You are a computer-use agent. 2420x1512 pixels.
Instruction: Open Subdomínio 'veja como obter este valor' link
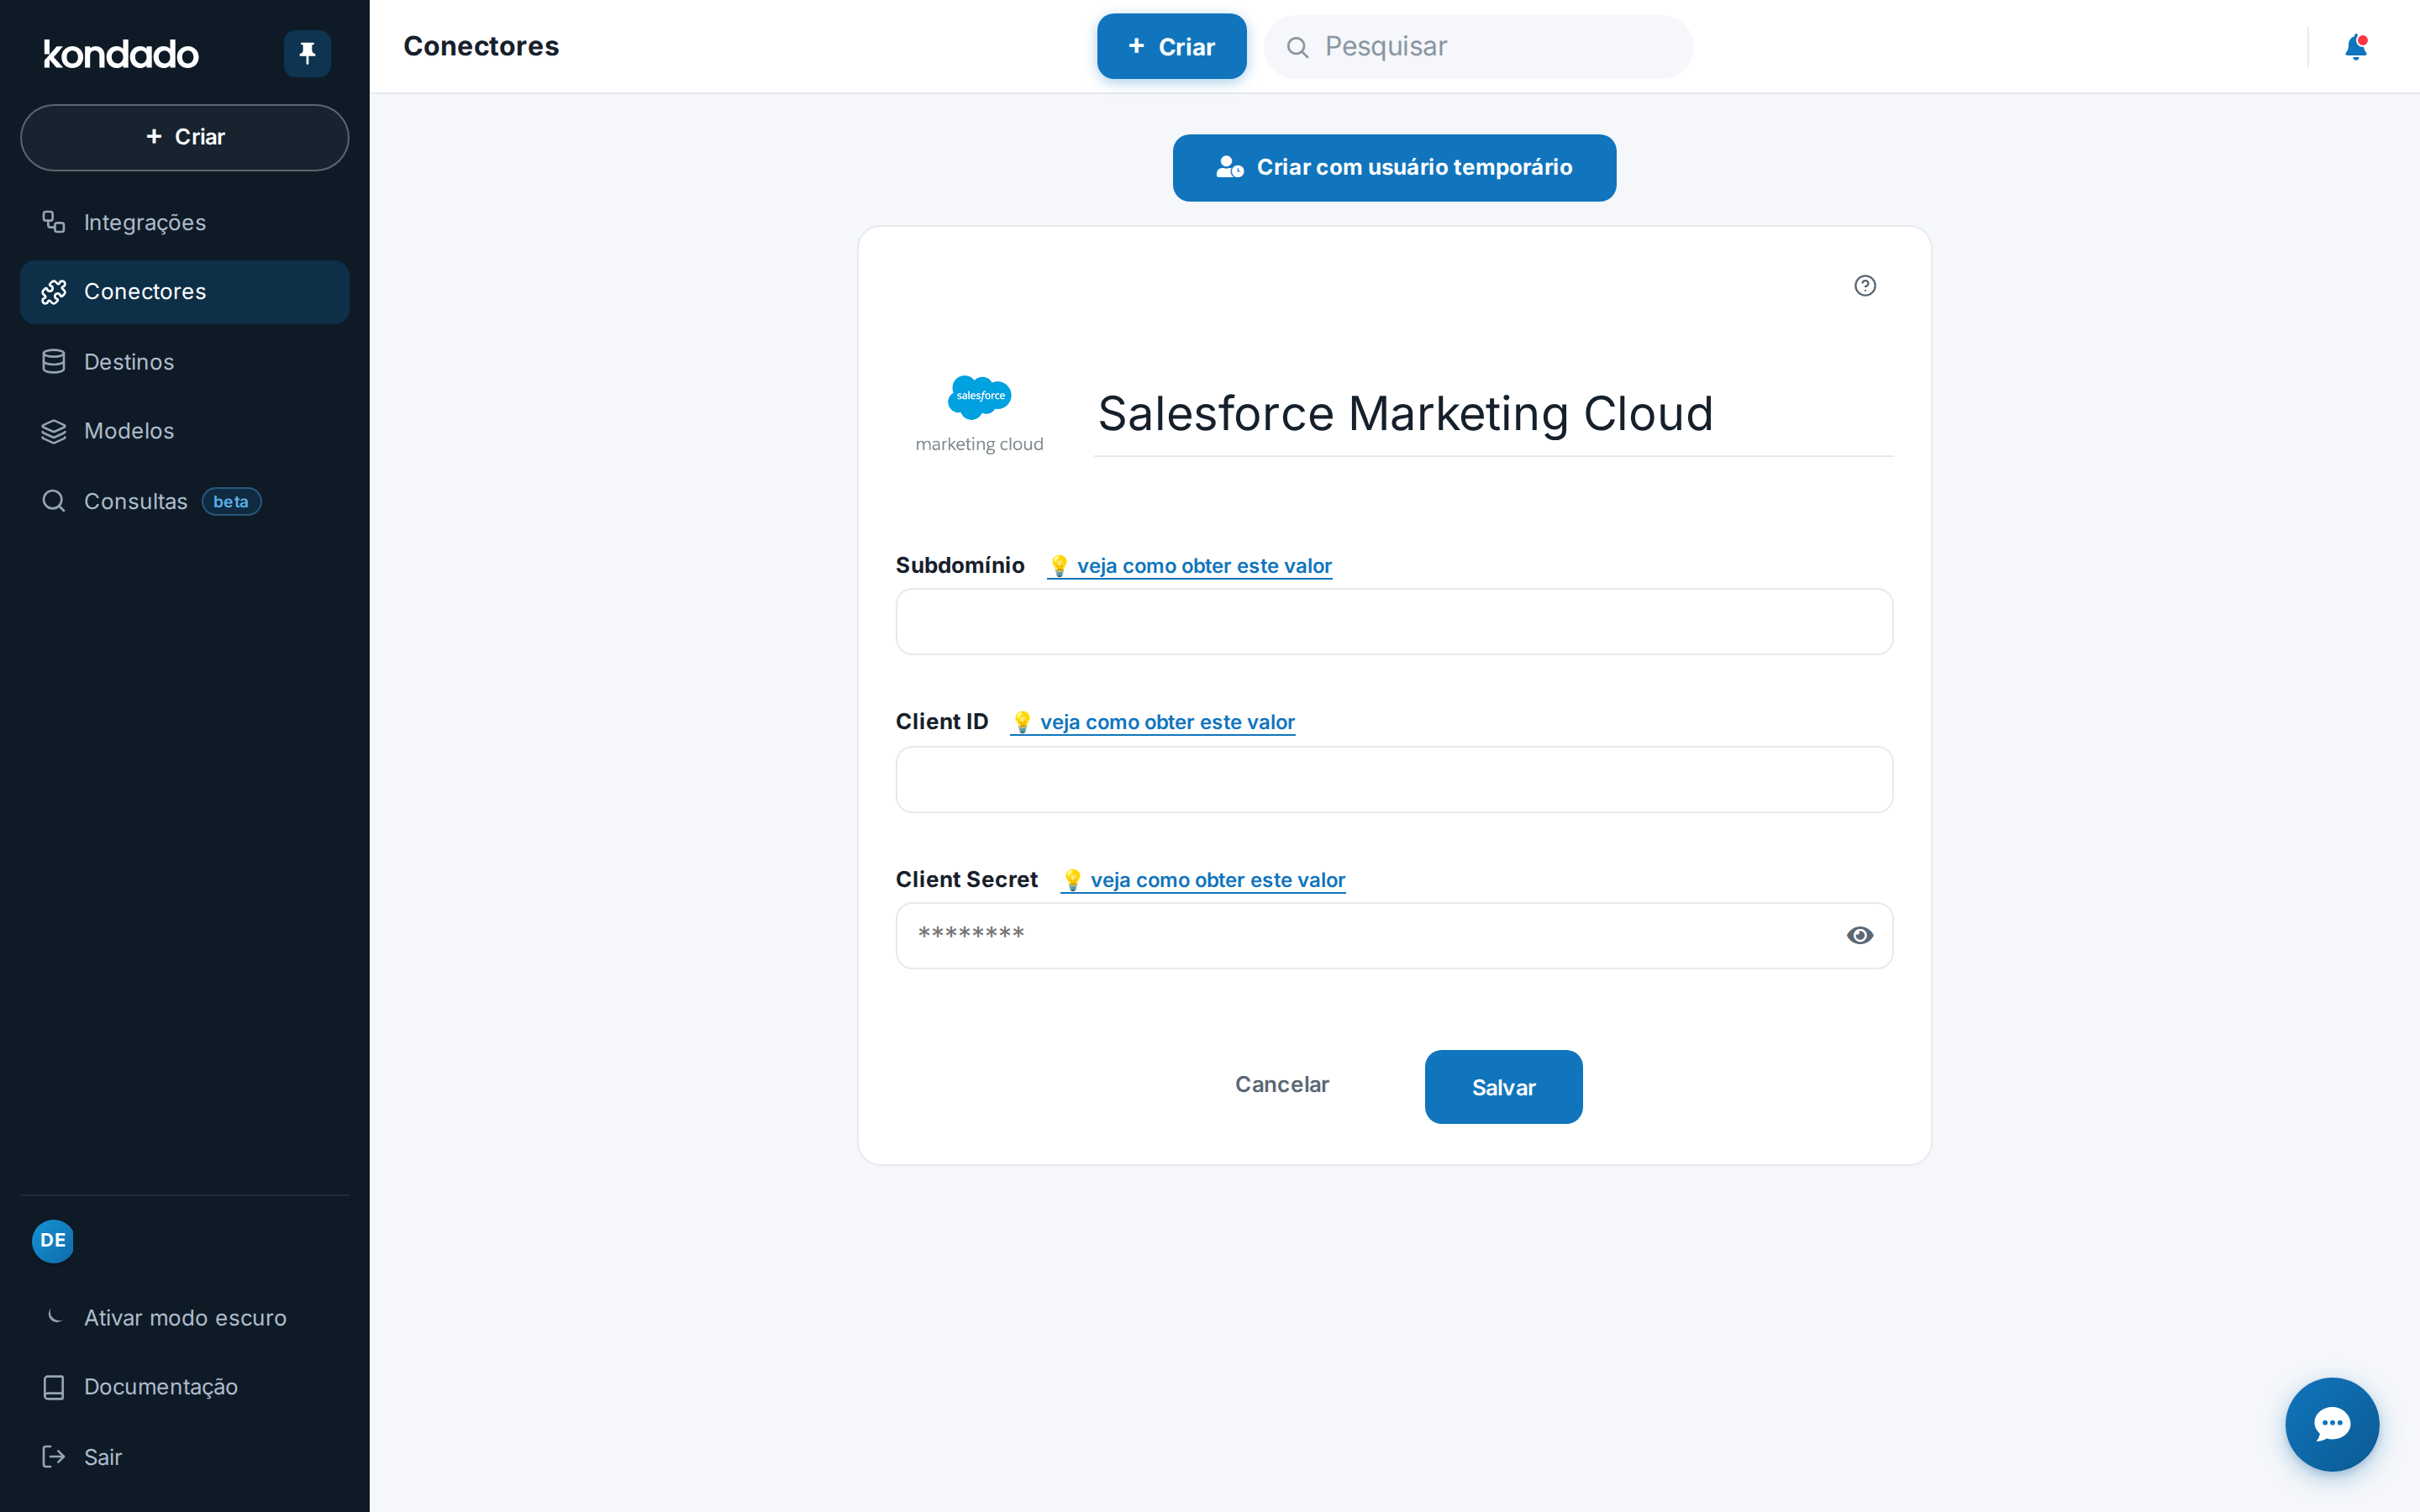pos(1190,566)
